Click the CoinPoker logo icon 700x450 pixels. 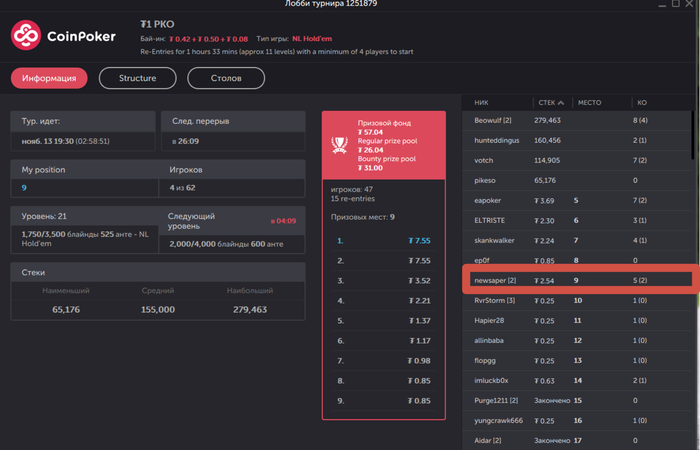26,35
